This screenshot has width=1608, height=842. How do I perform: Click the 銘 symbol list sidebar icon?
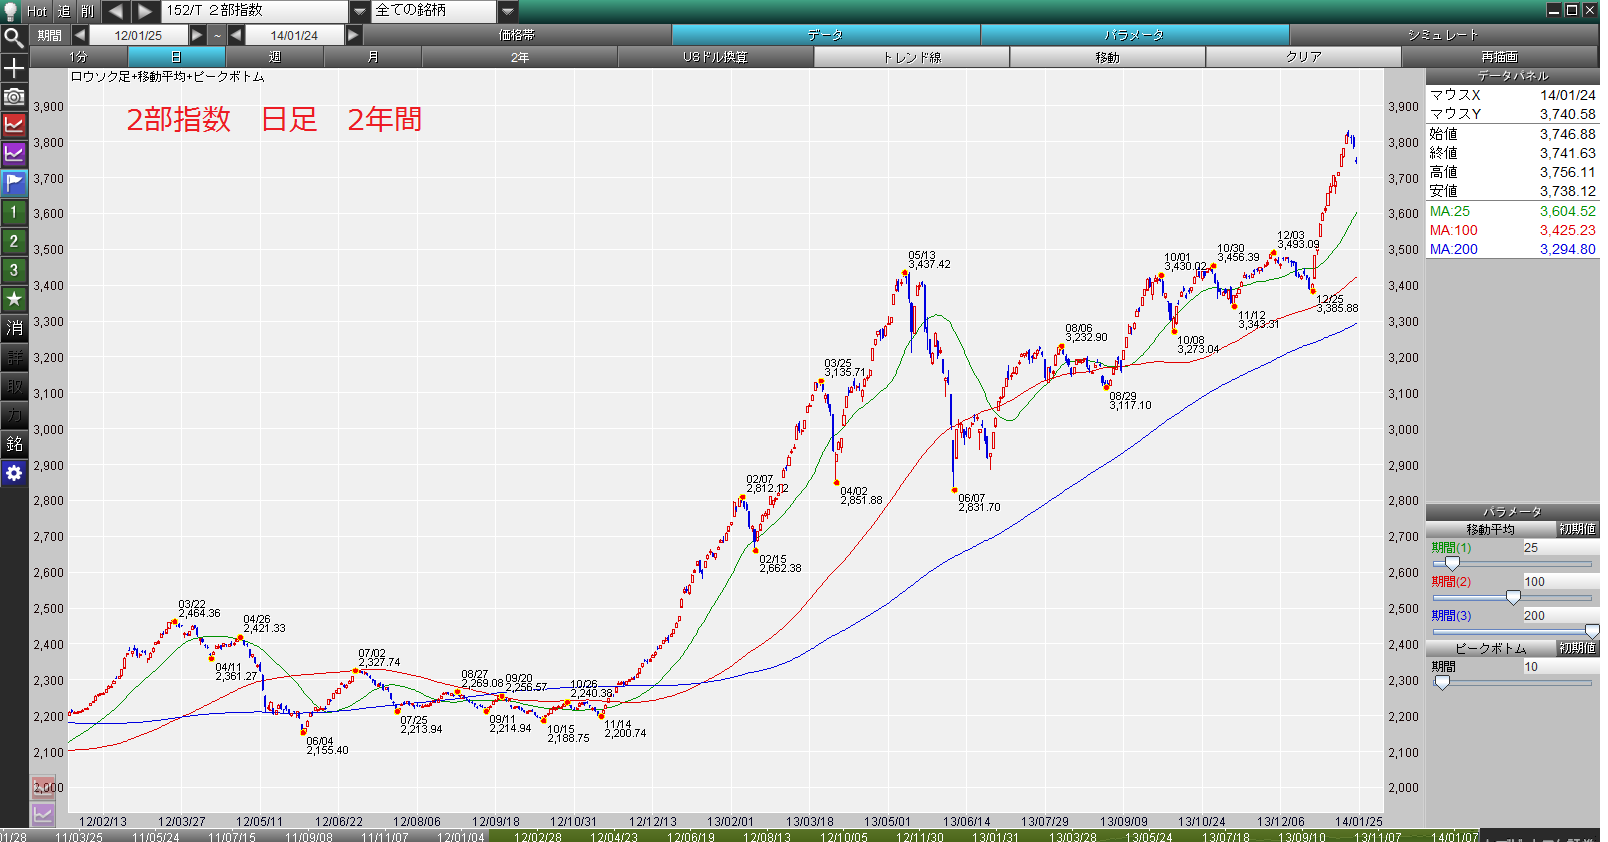[x=14, y=444]
